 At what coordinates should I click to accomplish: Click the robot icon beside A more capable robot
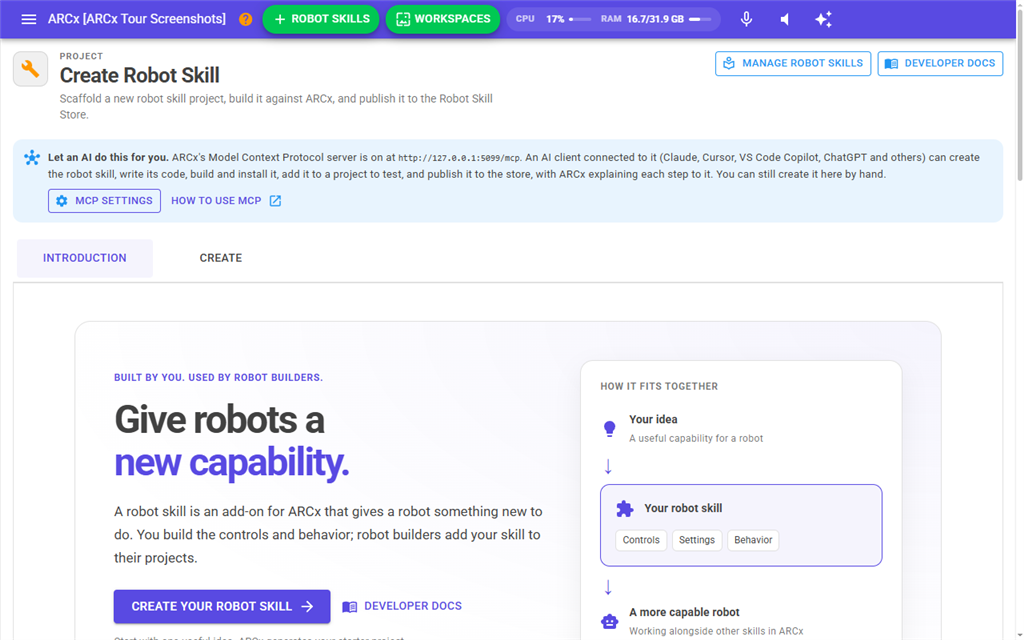click(x=609, y=621)
